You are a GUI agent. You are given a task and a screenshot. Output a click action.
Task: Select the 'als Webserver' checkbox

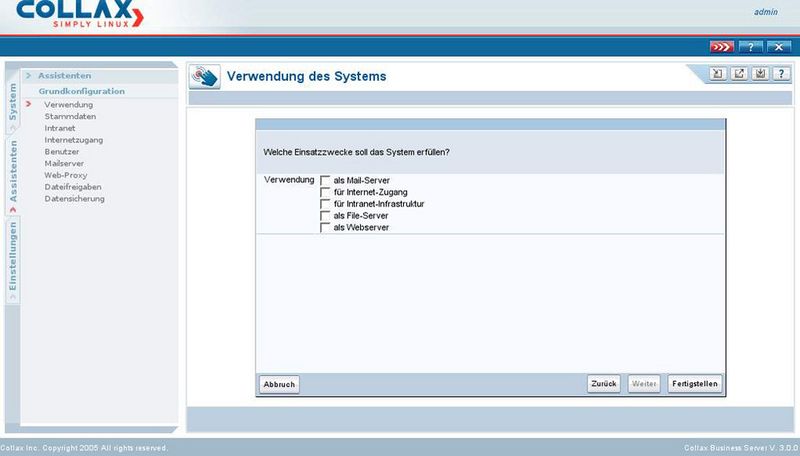point(325,227)
